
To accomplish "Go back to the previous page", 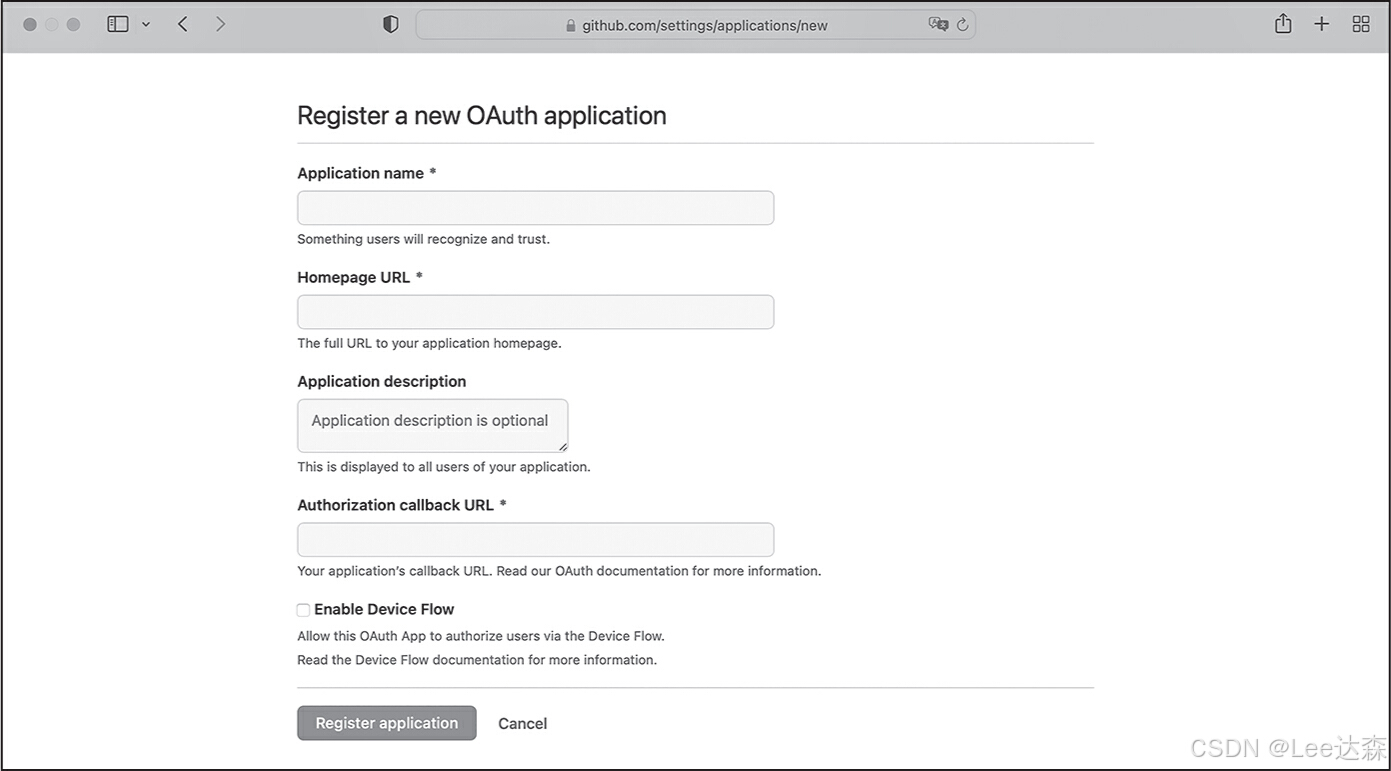I will click(x=182, y=23).
